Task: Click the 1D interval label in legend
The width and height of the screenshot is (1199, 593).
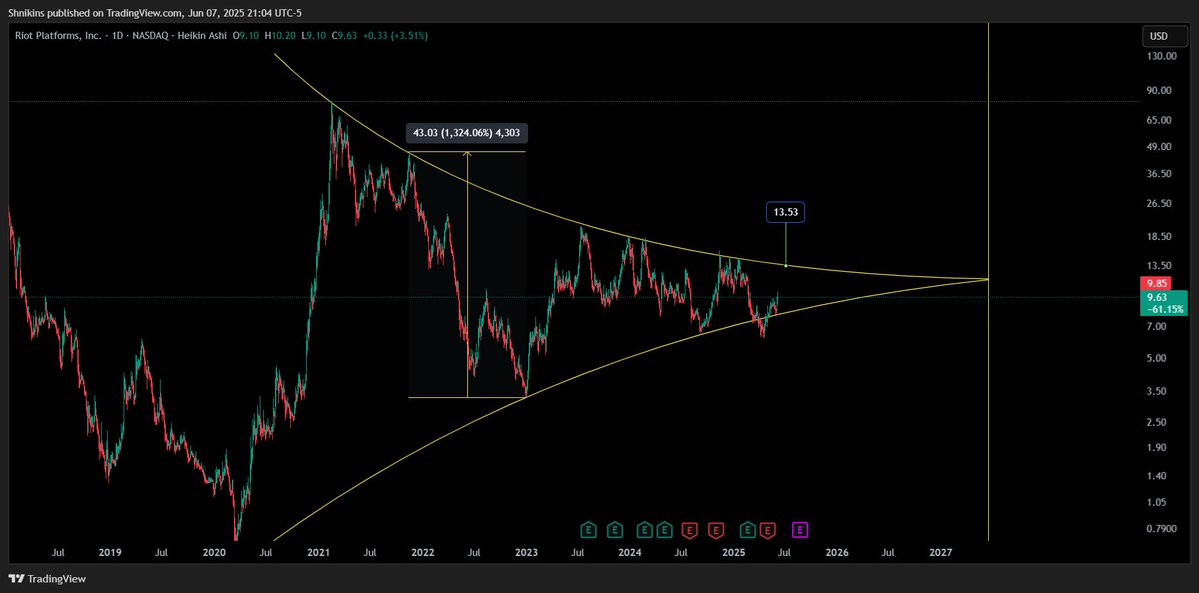Action: pyautogui.click(x=119, y=35)
